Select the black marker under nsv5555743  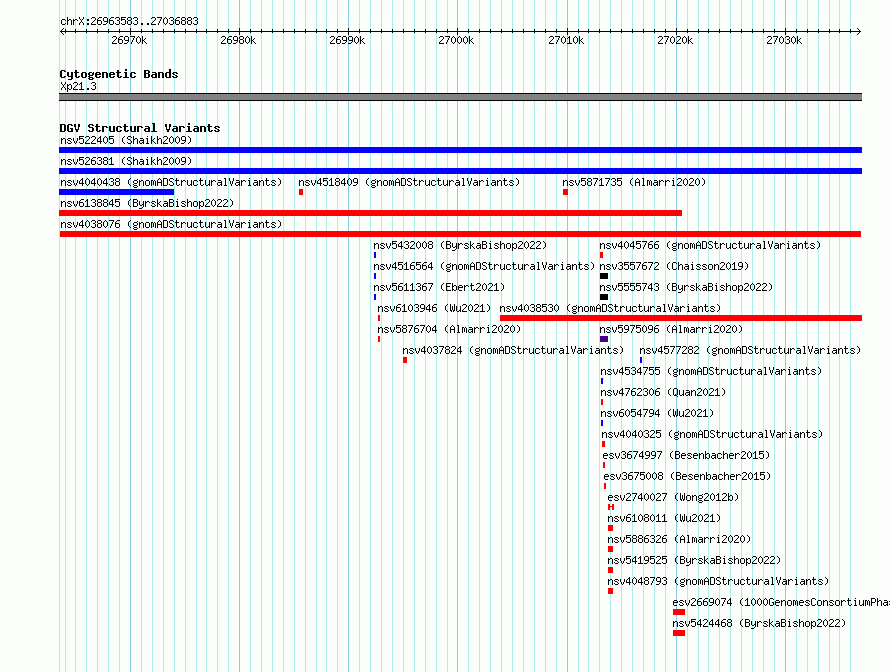tap(604, 297)
